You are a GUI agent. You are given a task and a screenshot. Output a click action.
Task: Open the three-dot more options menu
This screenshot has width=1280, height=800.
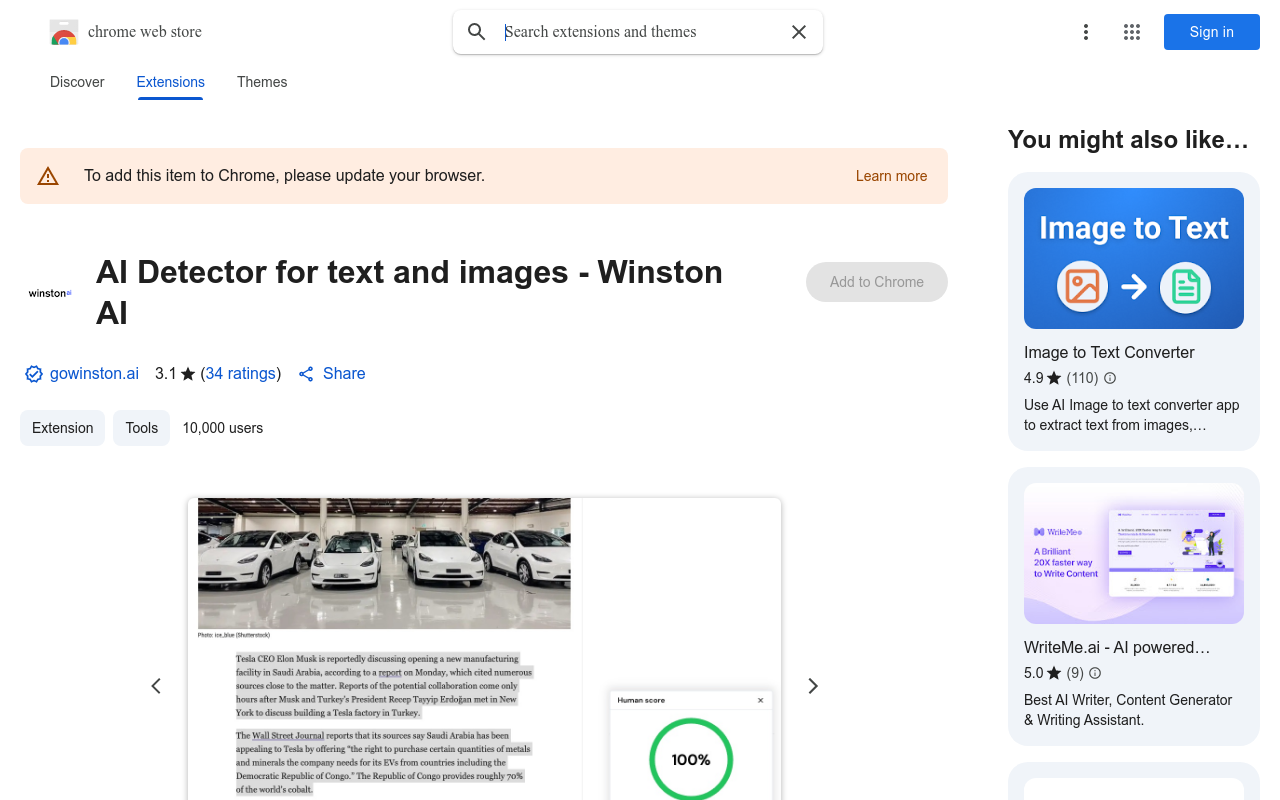click(1086, 32)
